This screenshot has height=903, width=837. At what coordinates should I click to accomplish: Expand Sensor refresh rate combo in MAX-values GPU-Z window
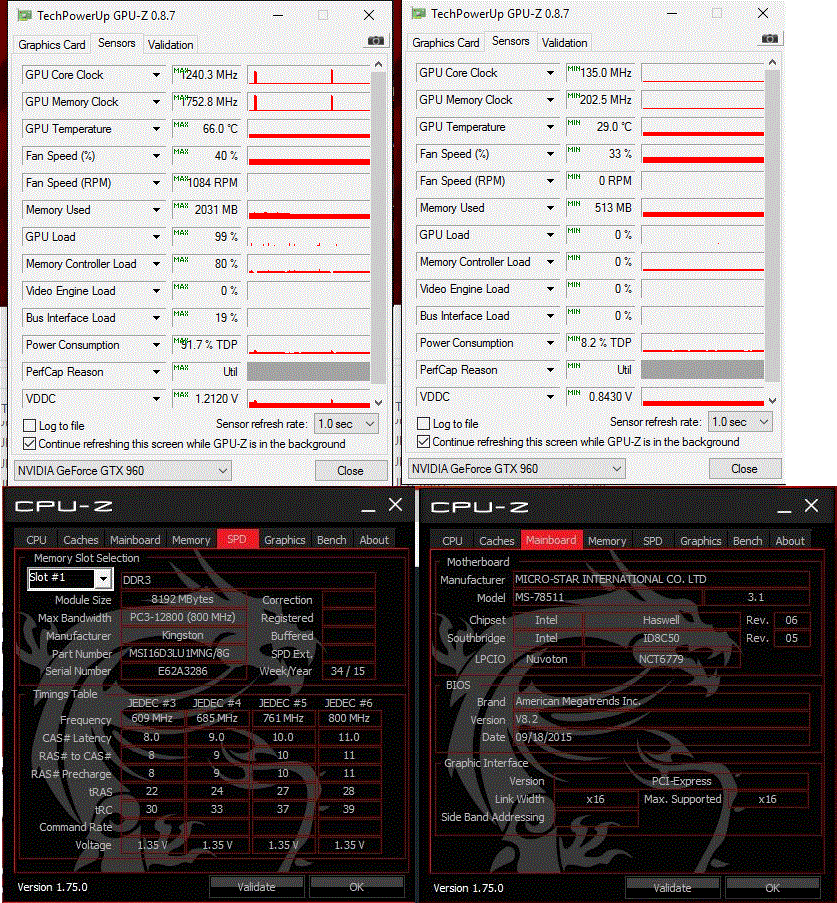pos(346,424)
